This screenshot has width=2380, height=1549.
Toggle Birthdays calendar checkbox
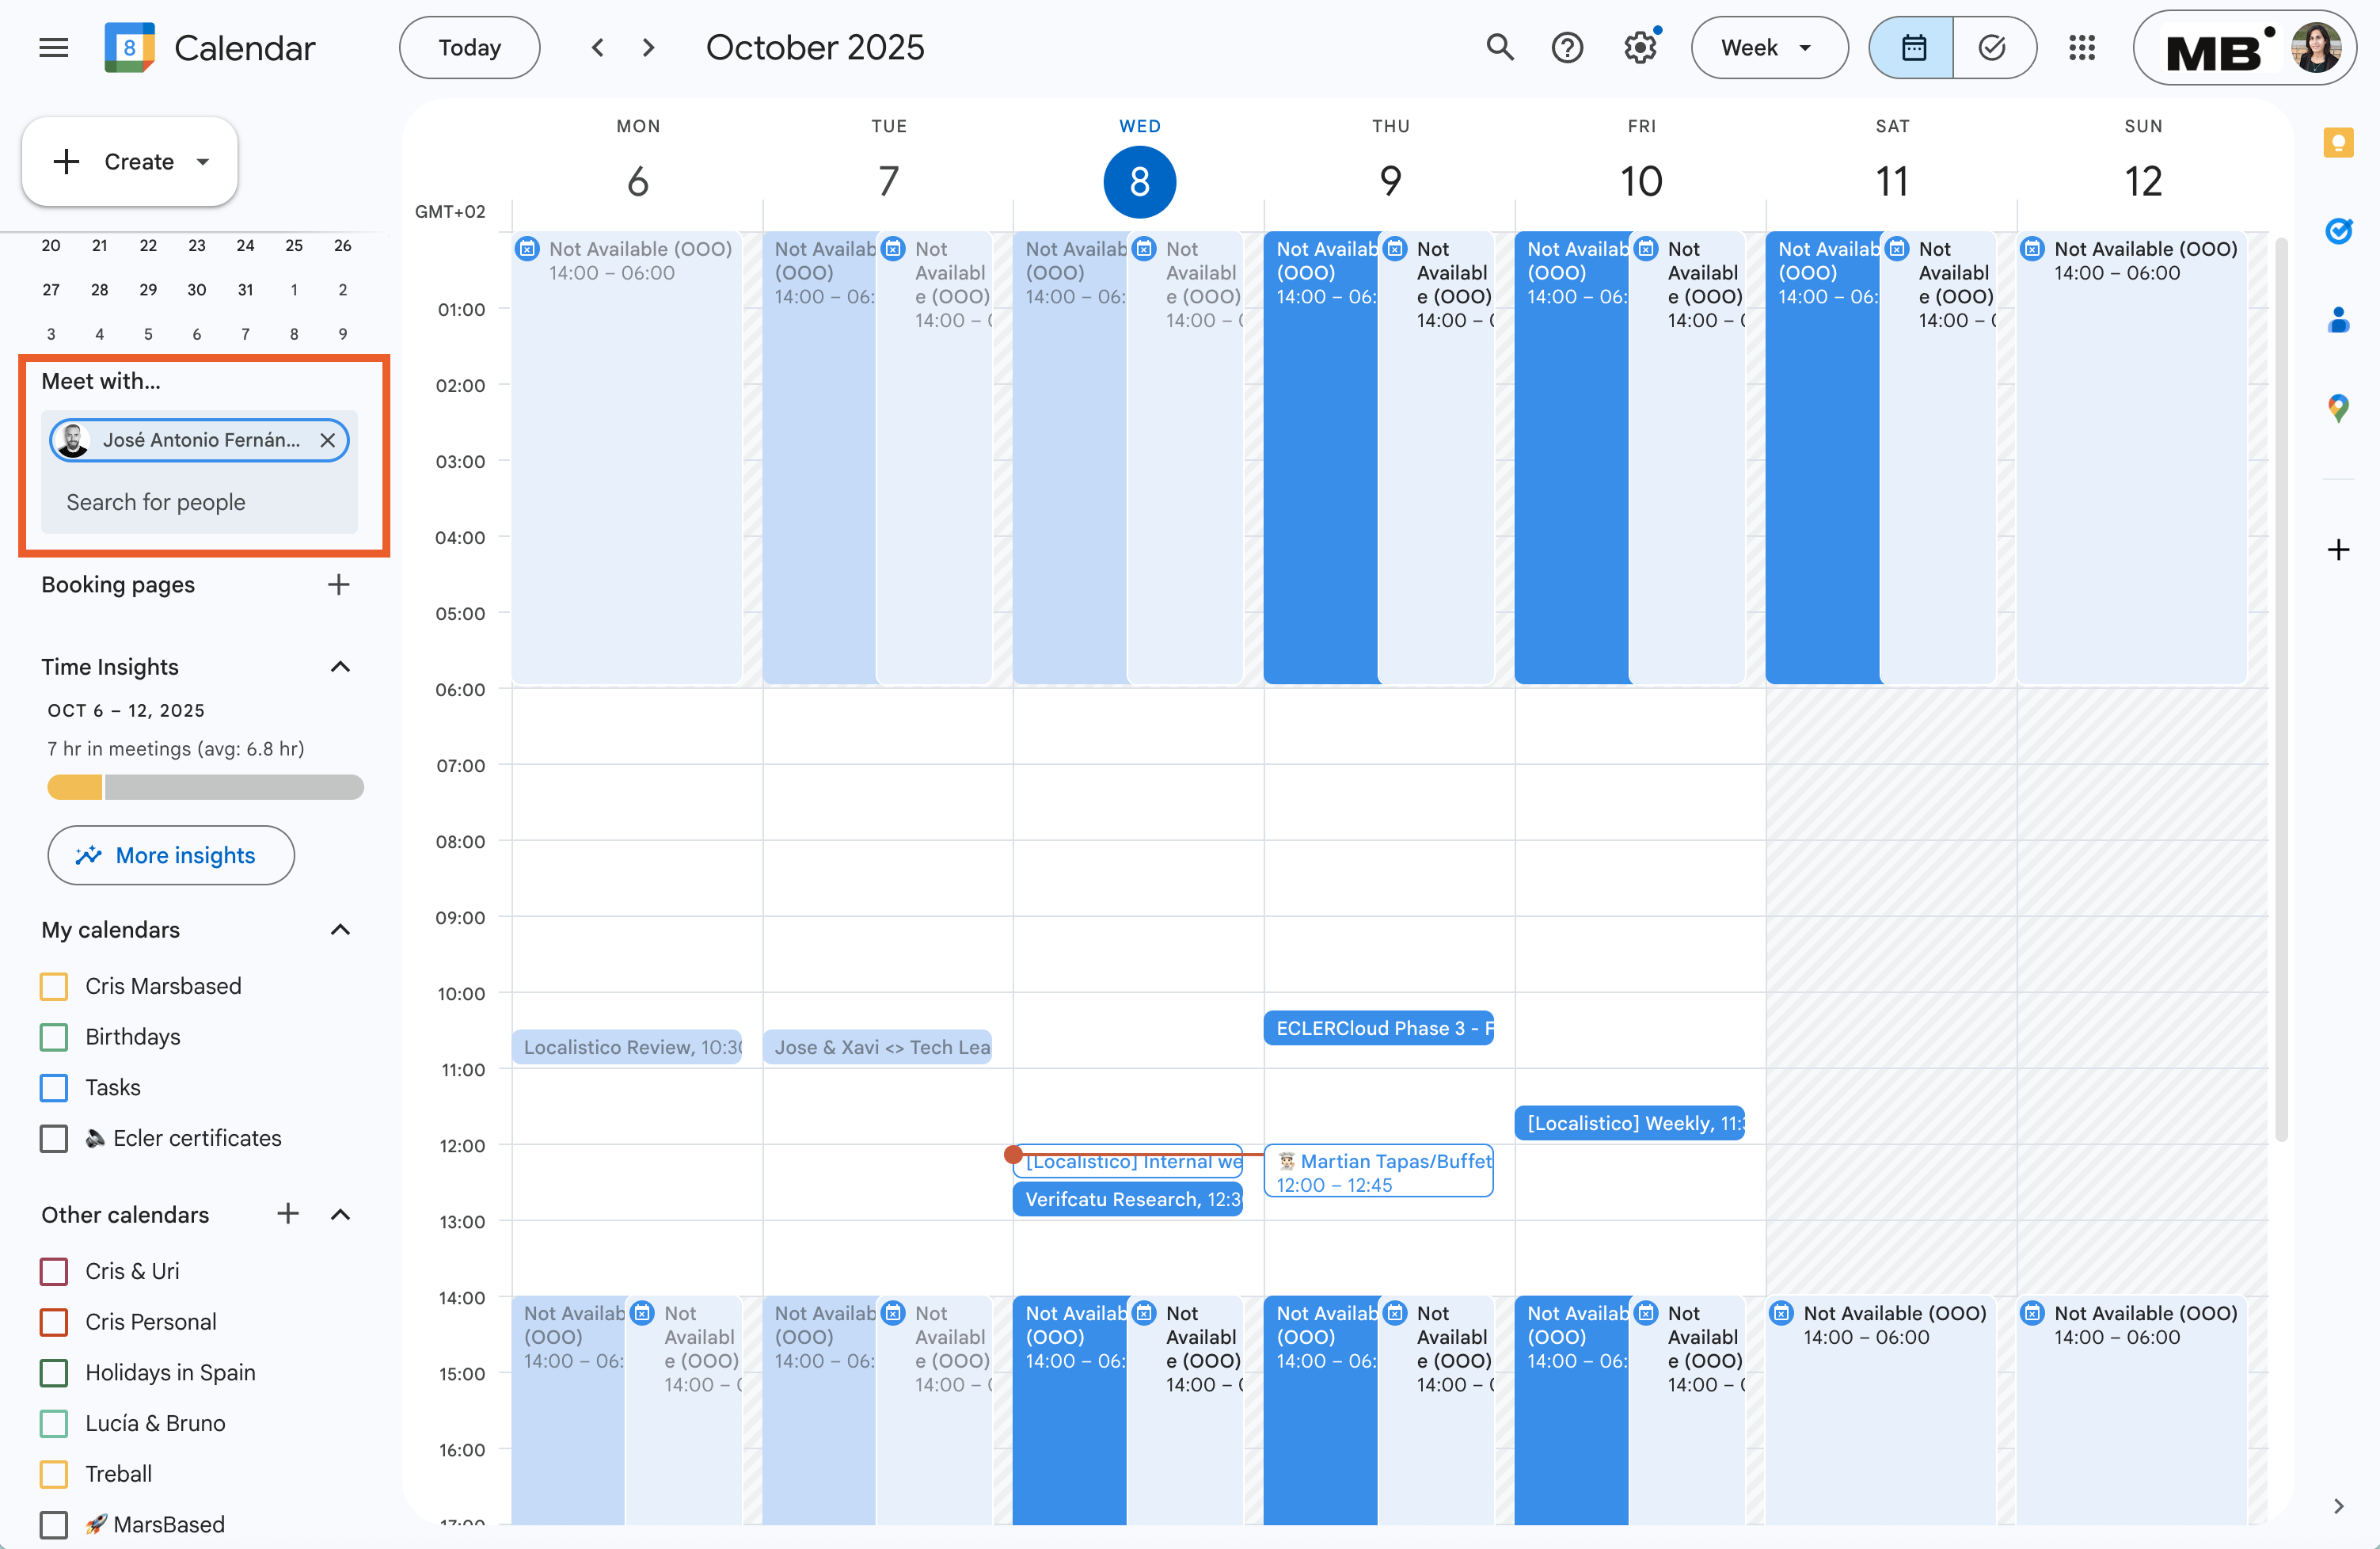(x=54, y=1037)
